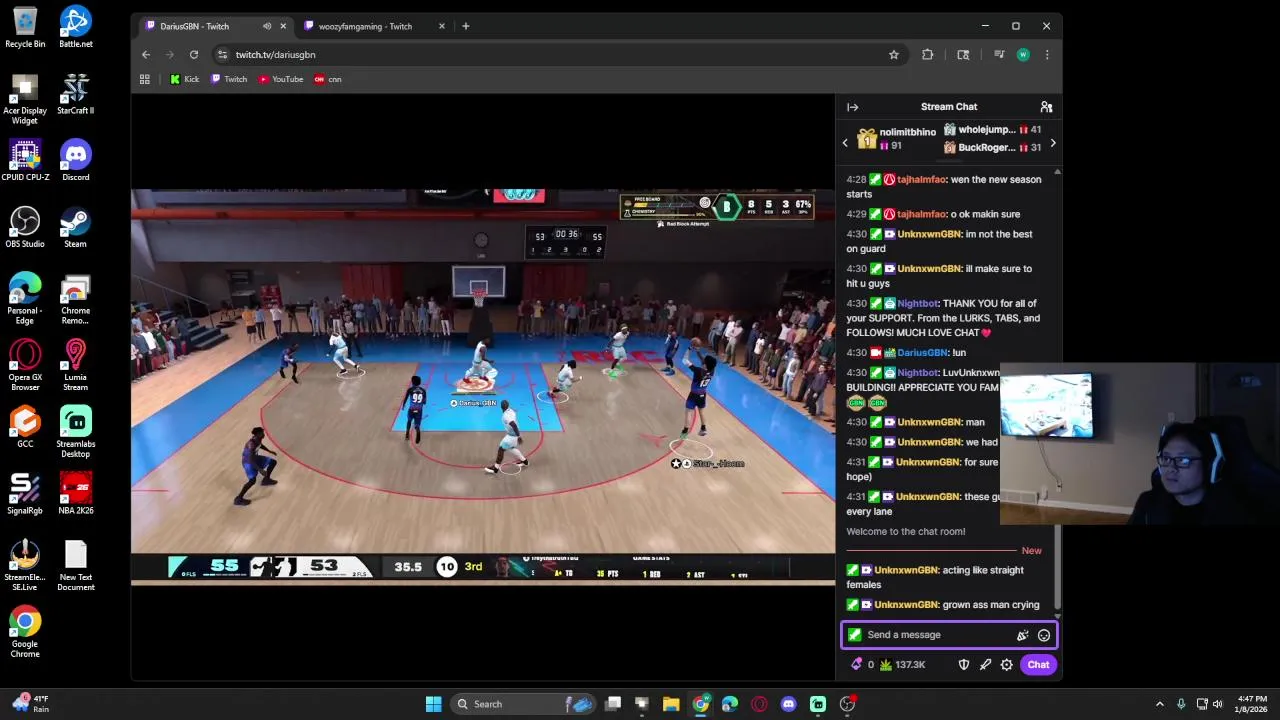The image size is (1280, 720).
Task: Open Windows Start menu
Action: pos(433,704)
